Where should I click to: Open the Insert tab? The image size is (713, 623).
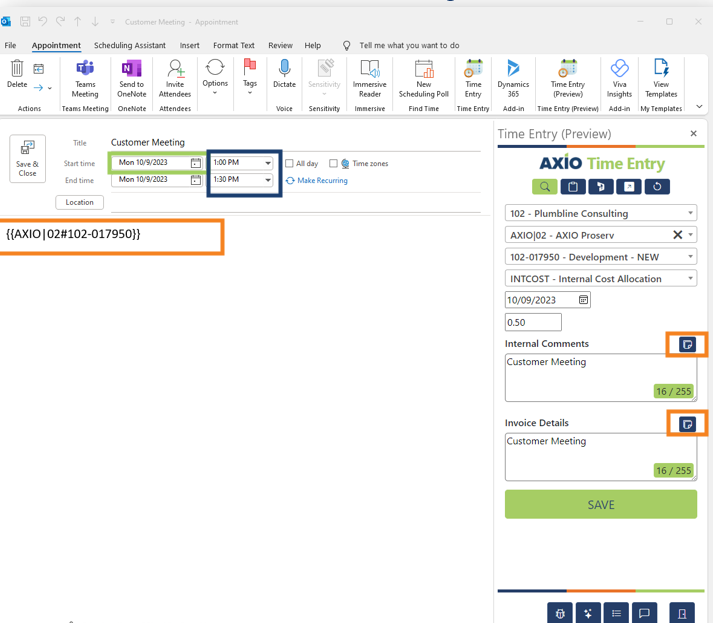click(x=189, y=45)
